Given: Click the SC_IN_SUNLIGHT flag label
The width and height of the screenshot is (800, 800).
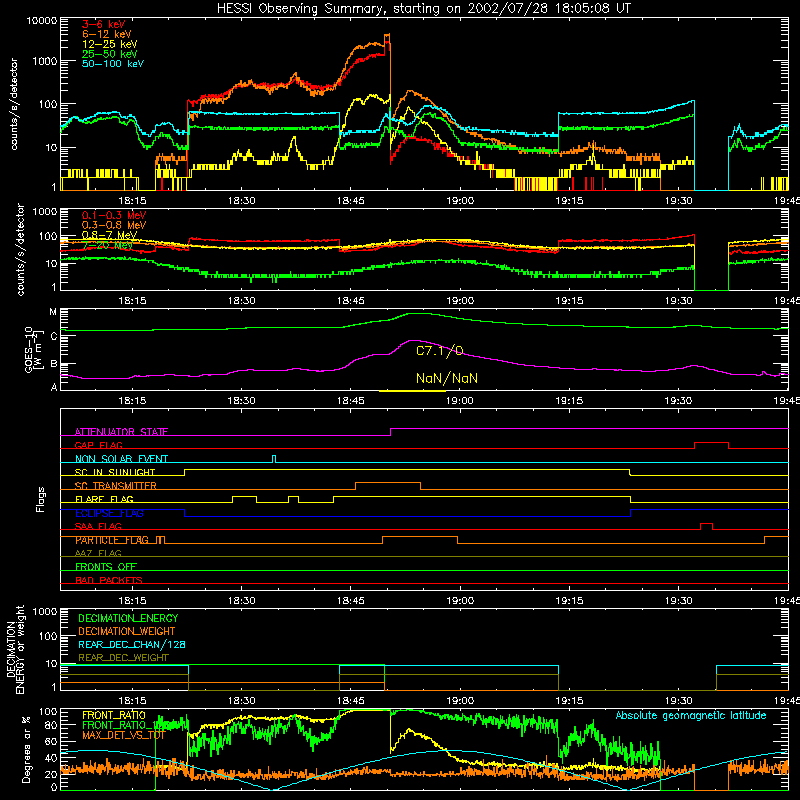Looking at the screenshot, I should click(x=115, y=472).
